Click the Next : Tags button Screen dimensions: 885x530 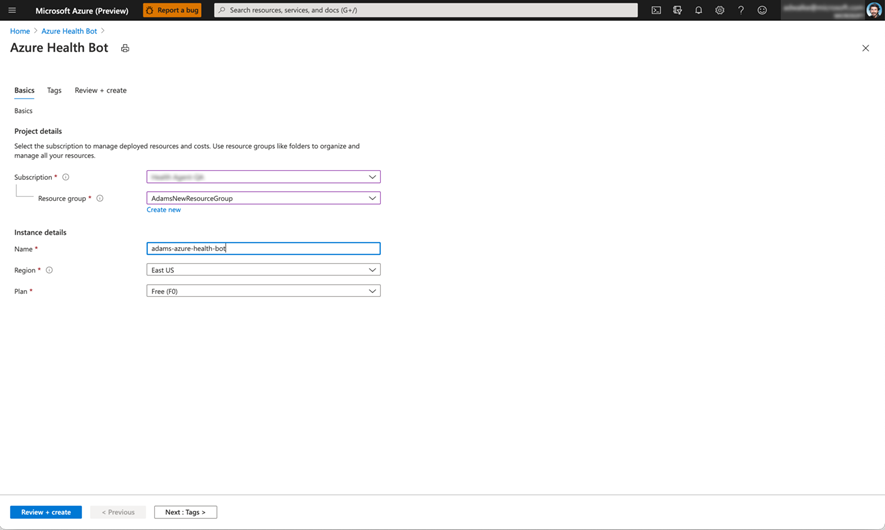pyautogui.click(x=185, y=512)
